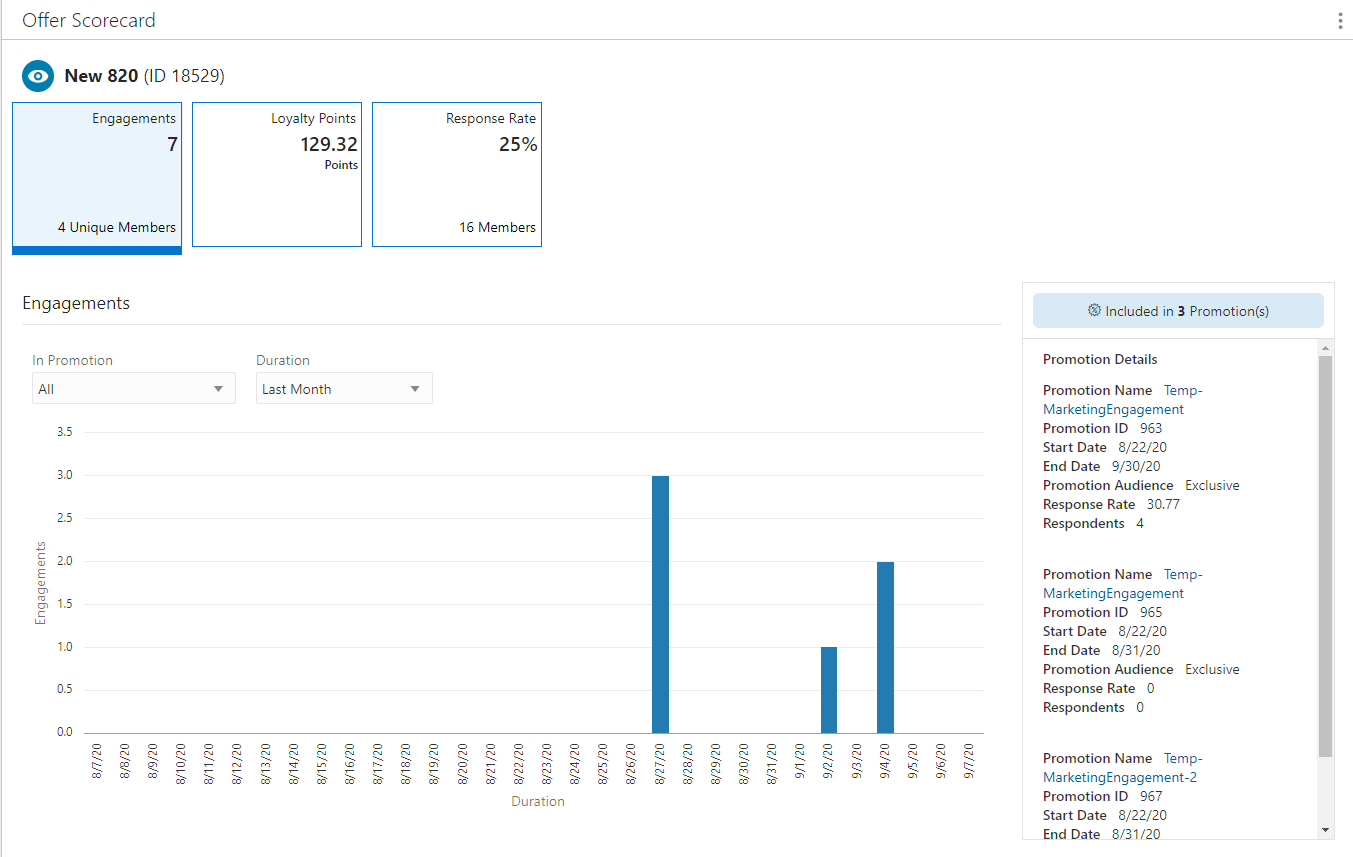1353x857 pixels.
Task: Click the '4 Unique Members' text
Action: 117,227
